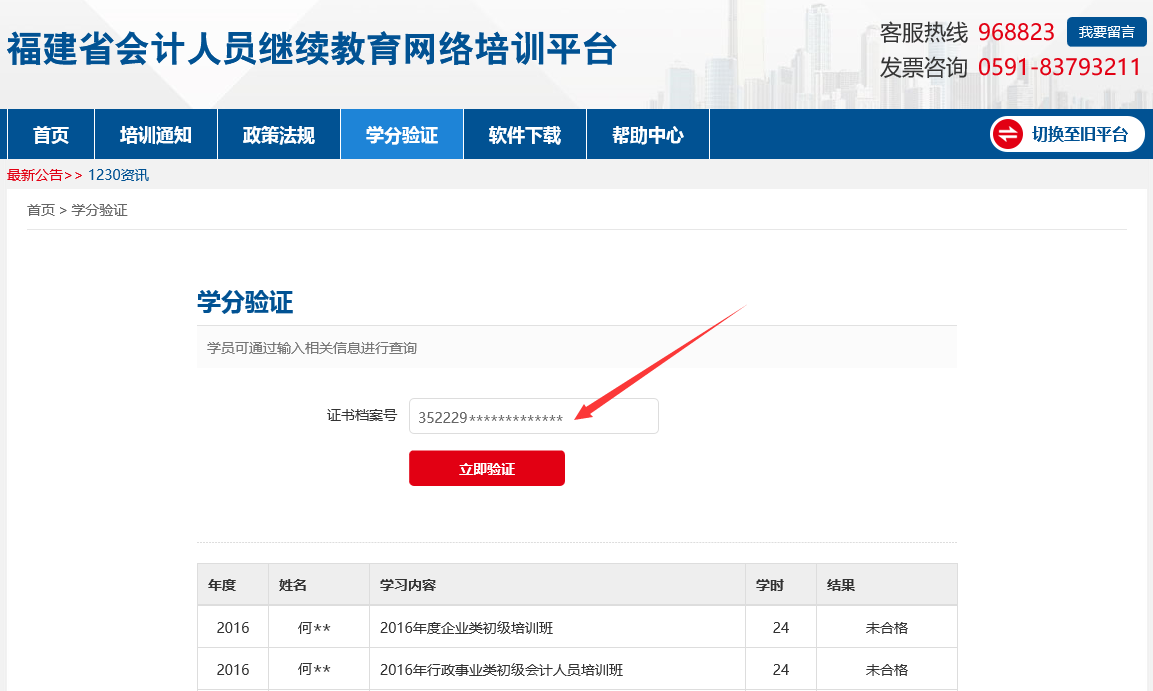Open the 1230资讯 announcement link
This screenshot has height=691, width=1153.
pyautogui.click(x=118, y=175)
